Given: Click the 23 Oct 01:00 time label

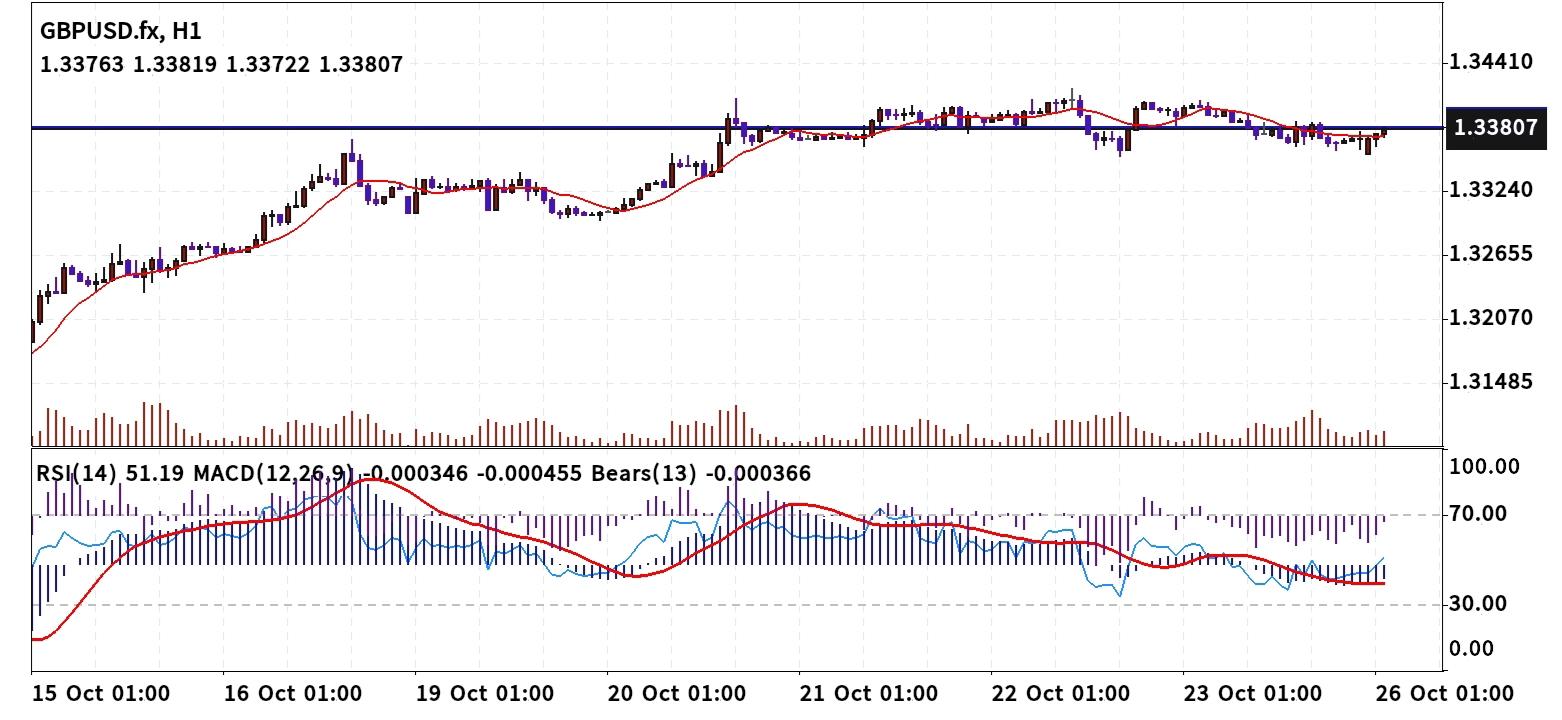Looking at the screenshot, I should 1252,693.
